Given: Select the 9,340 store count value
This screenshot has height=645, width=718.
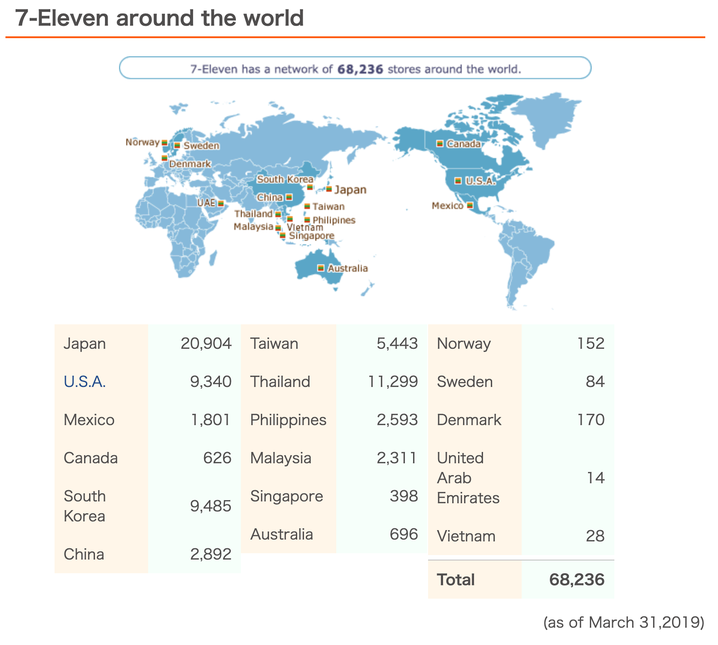Looking at the screenshot, I should click(x=211, y=382).
